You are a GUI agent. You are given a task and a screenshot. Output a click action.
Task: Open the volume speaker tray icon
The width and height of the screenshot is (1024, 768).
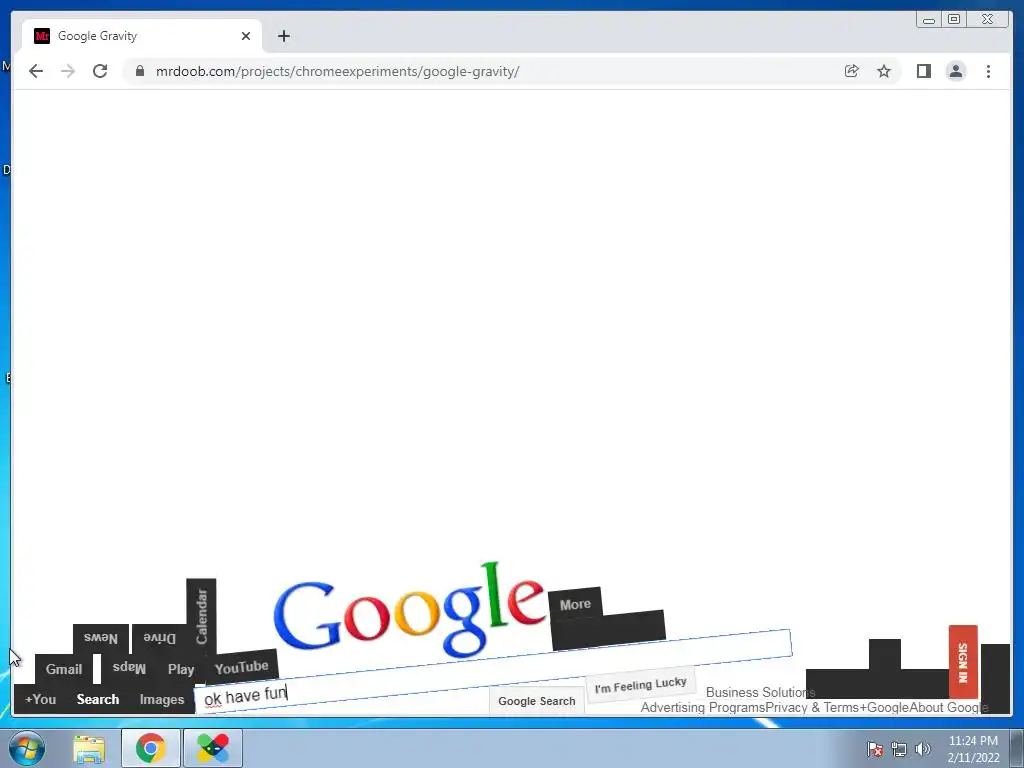tap(923, 749)
